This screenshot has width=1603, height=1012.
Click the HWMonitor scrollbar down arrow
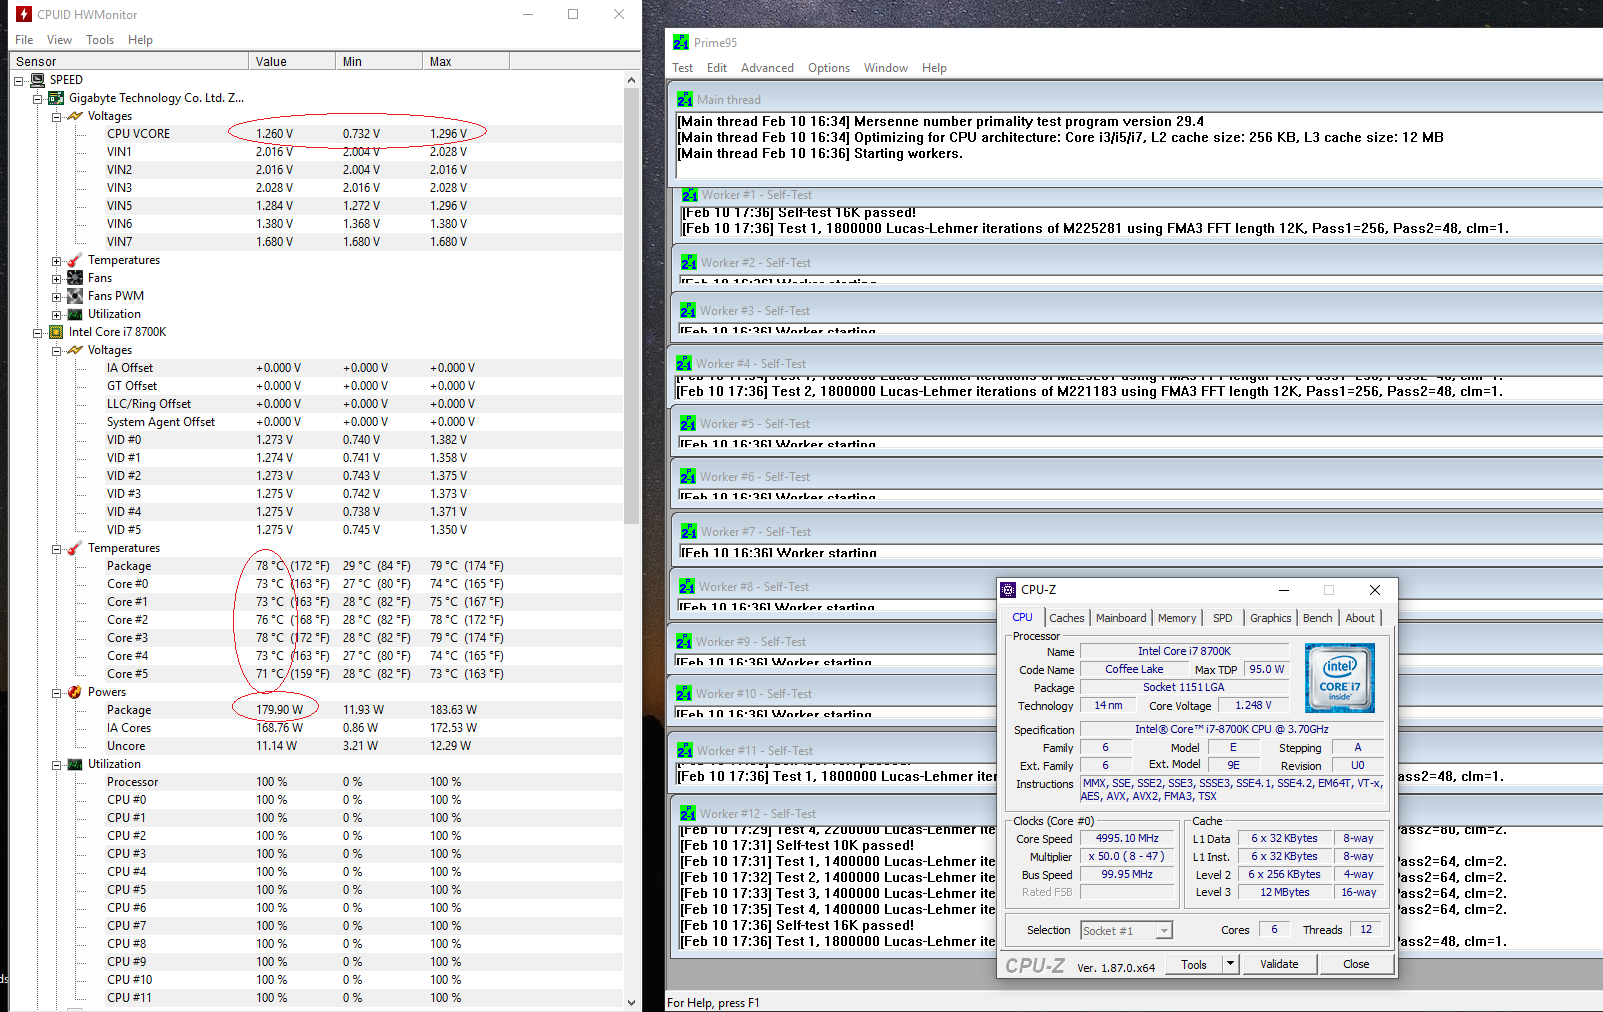[x=631, y=1002]
